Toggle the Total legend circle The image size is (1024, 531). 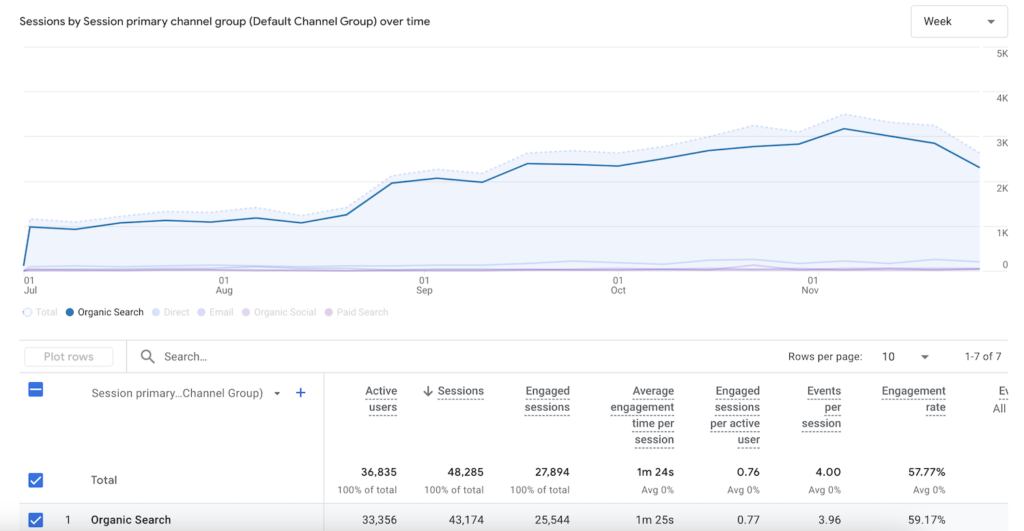coord(27,312)
